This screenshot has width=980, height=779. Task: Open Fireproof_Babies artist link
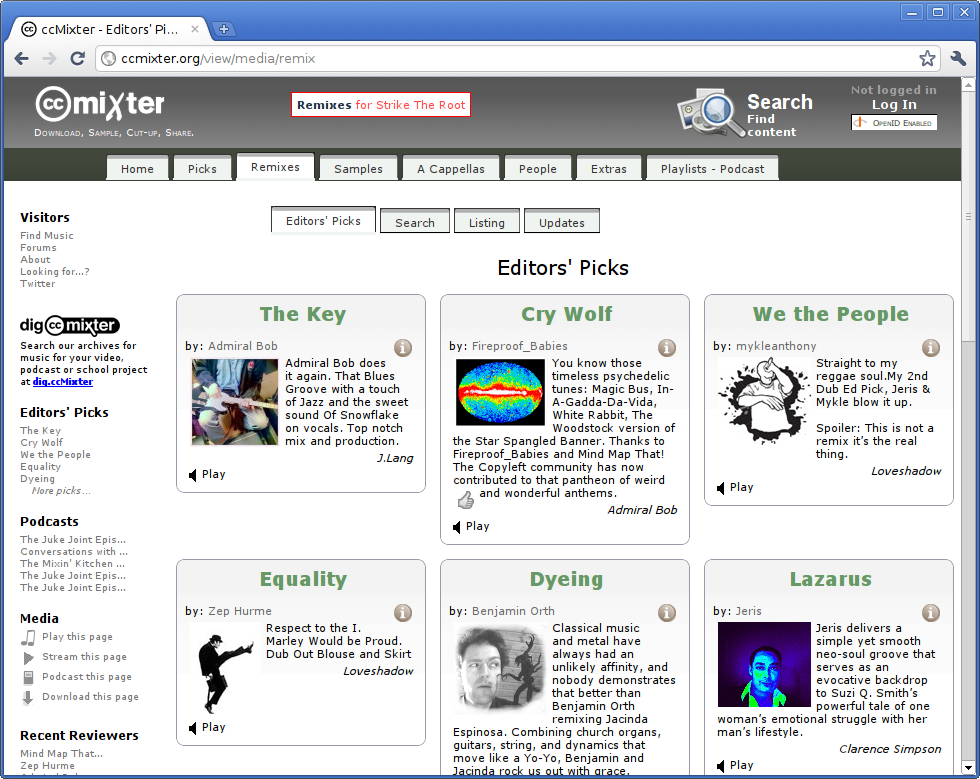(519, 346)
